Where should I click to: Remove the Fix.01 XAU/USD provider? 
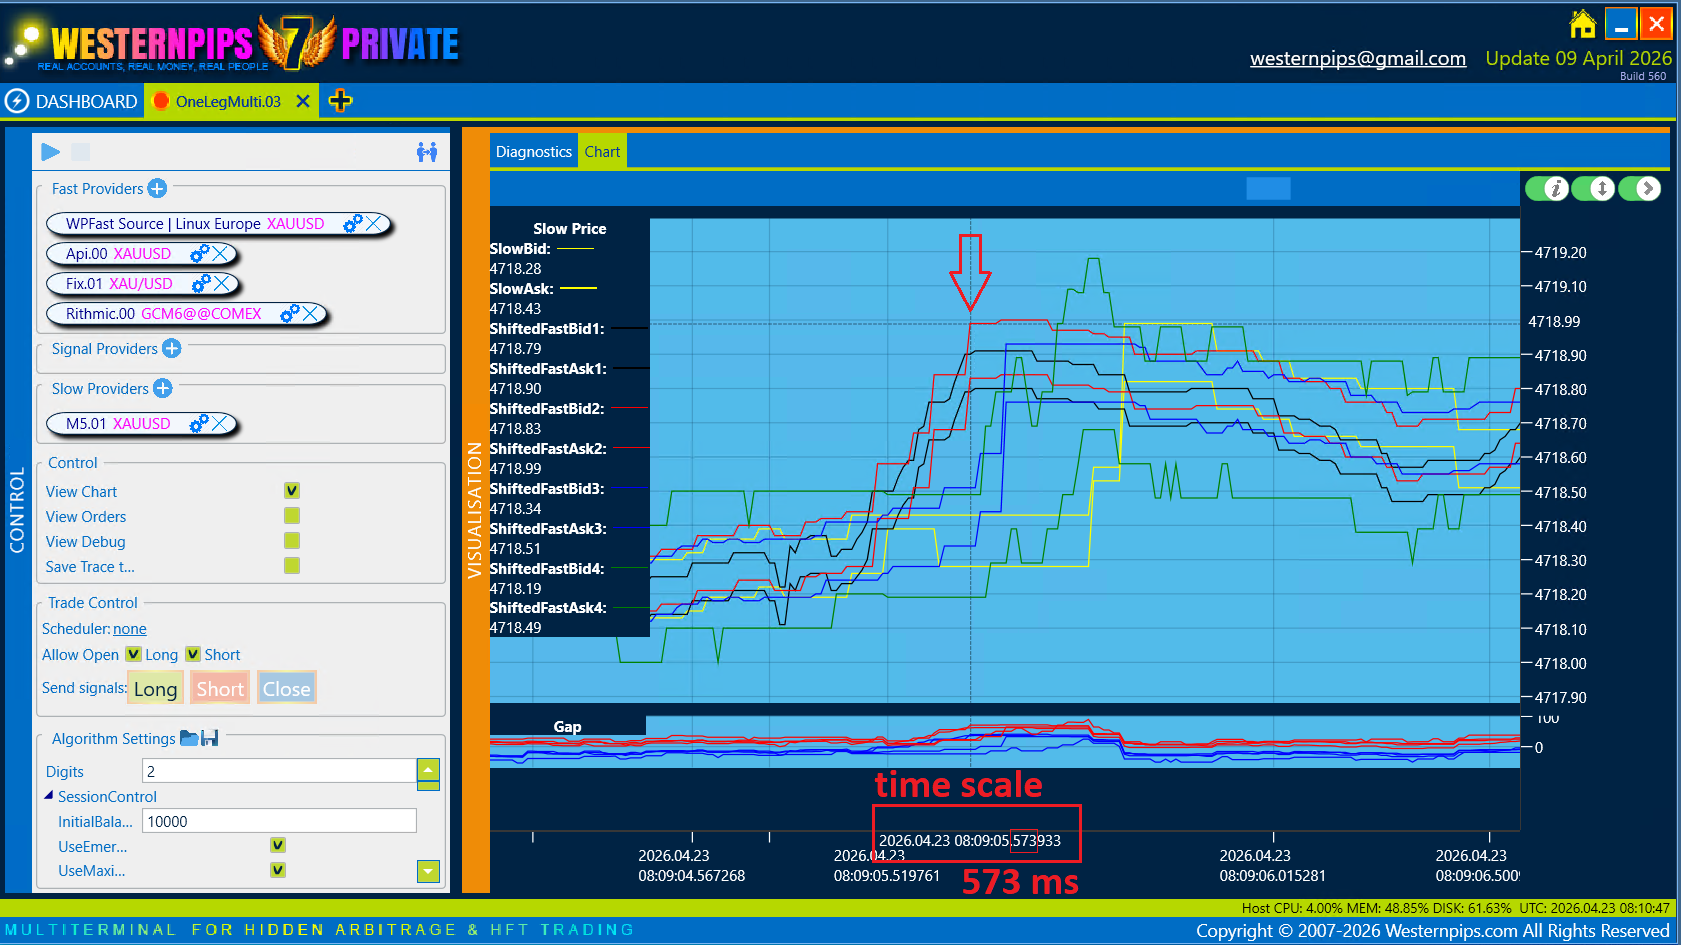[x=223, y=284]
